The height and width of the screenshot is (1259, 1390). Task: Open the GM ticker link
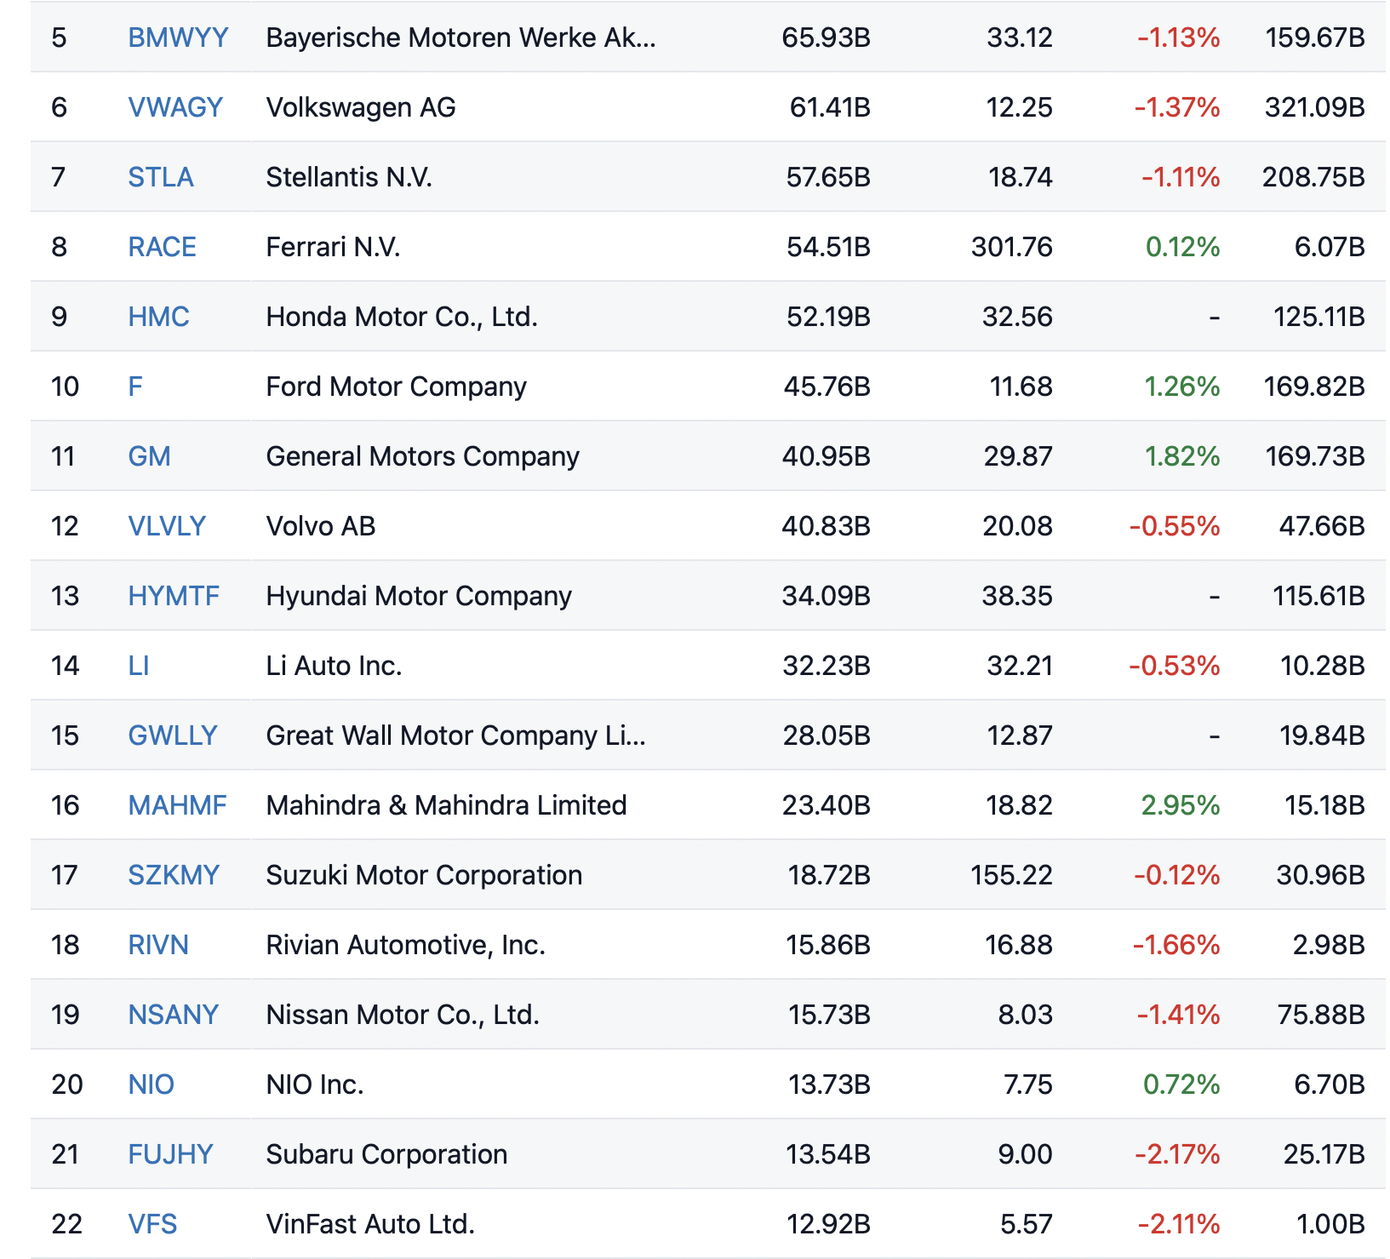tap(149, 456)
